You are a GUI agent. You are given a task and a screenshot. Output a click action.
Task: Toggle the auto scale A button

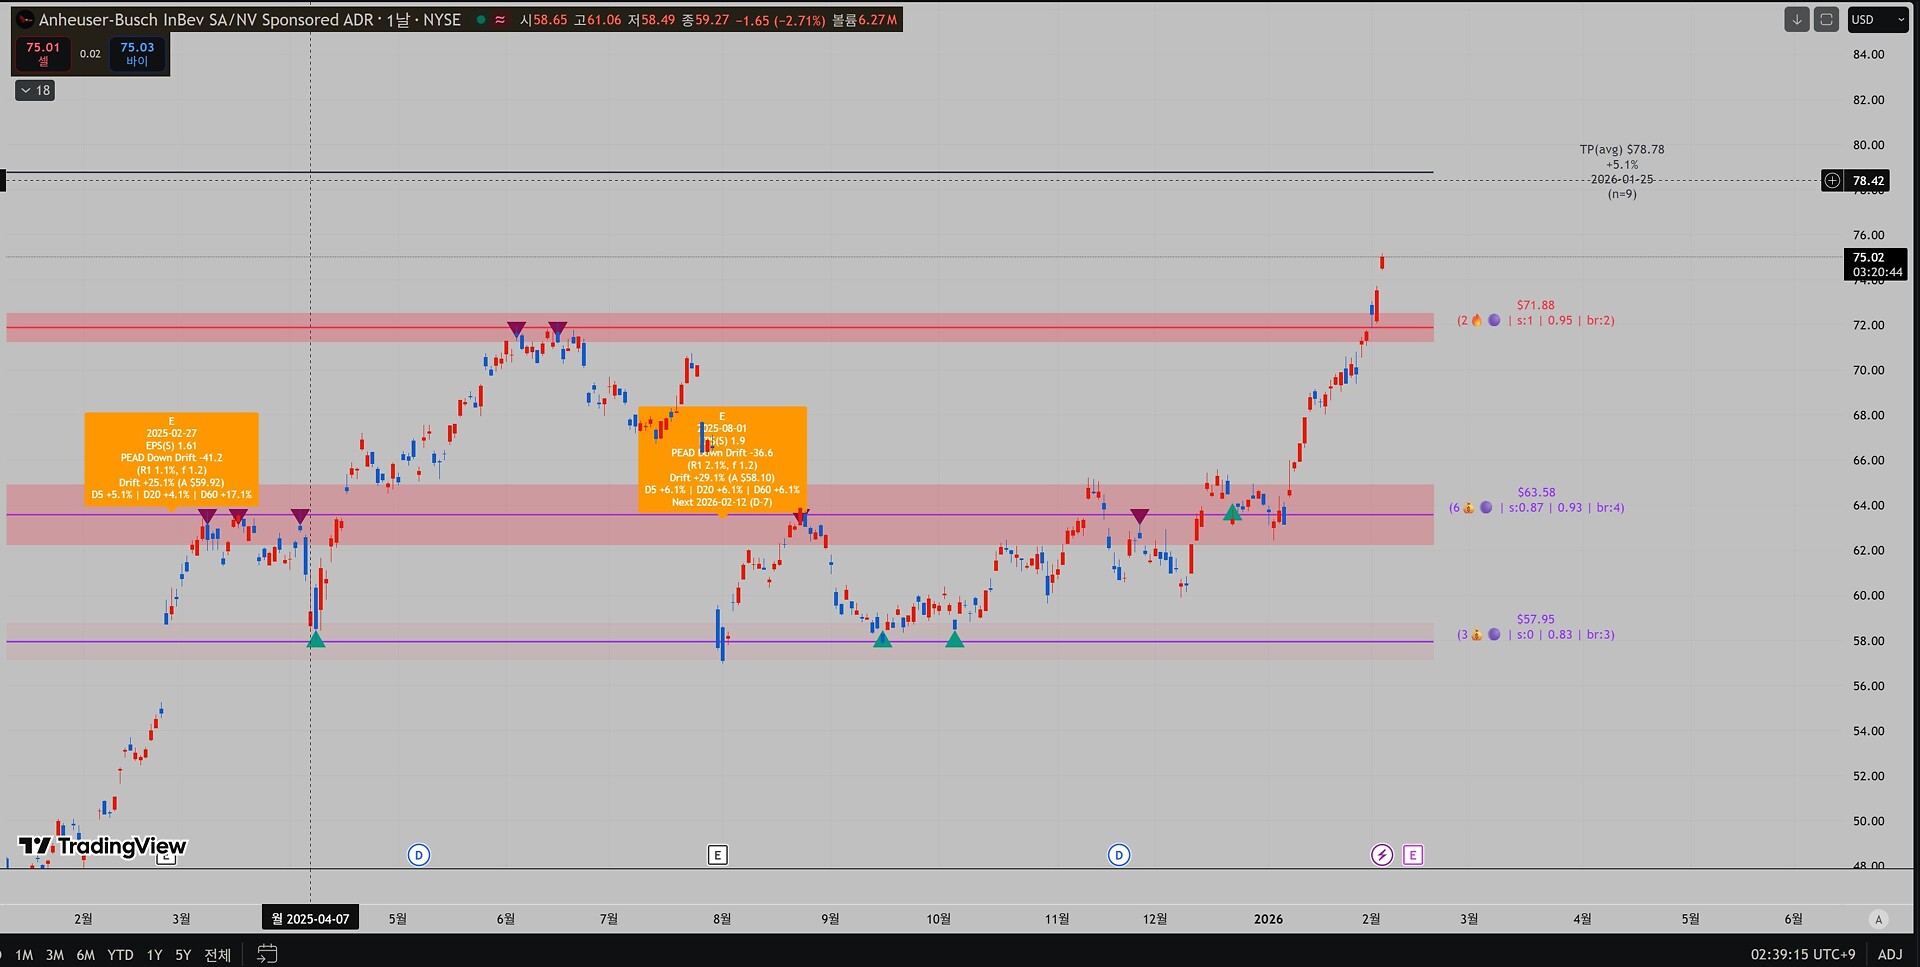click(x=1878, y=919)
